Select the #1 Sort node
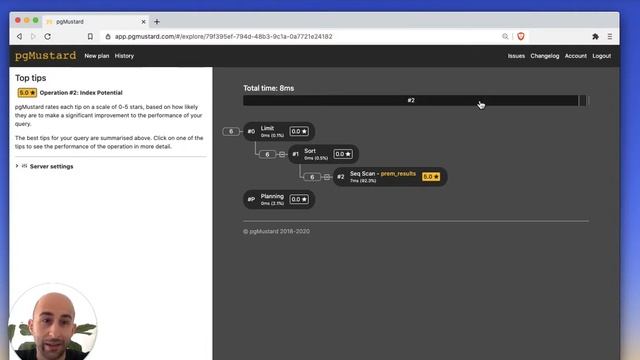 click(323, 154)
